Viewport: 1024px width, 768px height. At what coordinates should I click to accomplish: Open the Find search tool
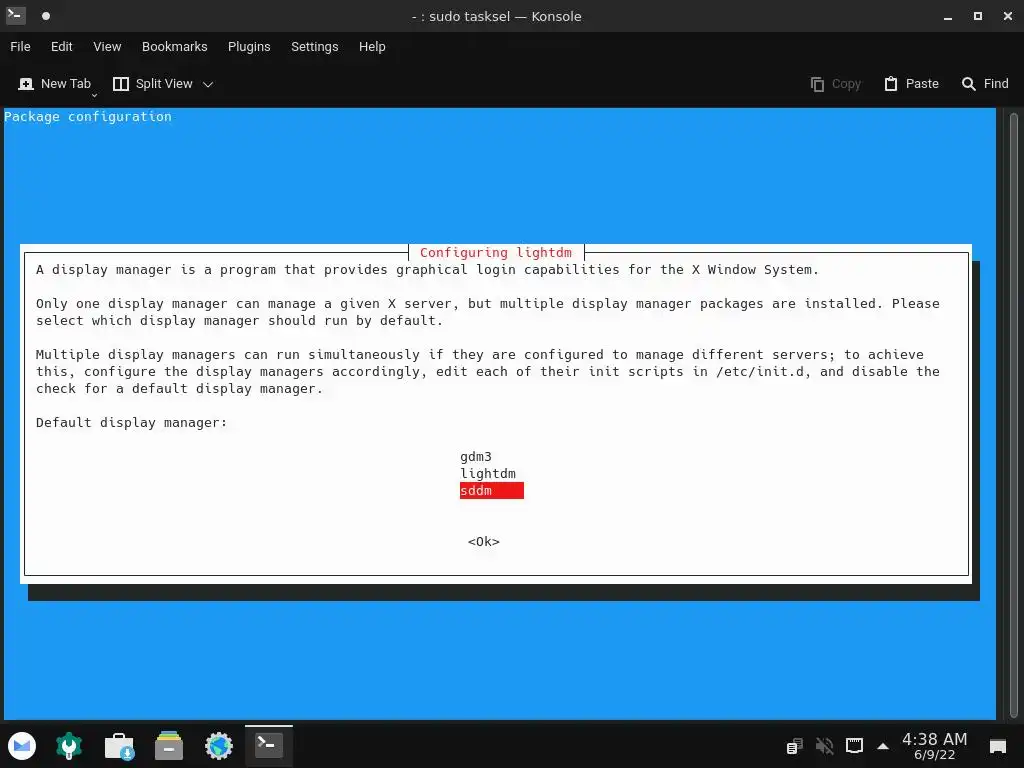coord(985,84)
